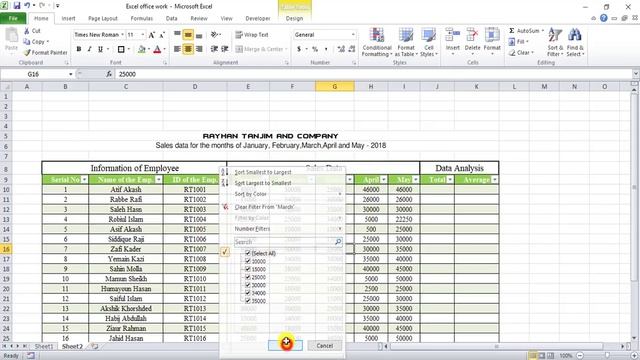Image resolution: width=640 pixels, height=360 pixels.
Task: Click the Accounting Number Format dollar icon
Action: point(299,49)
